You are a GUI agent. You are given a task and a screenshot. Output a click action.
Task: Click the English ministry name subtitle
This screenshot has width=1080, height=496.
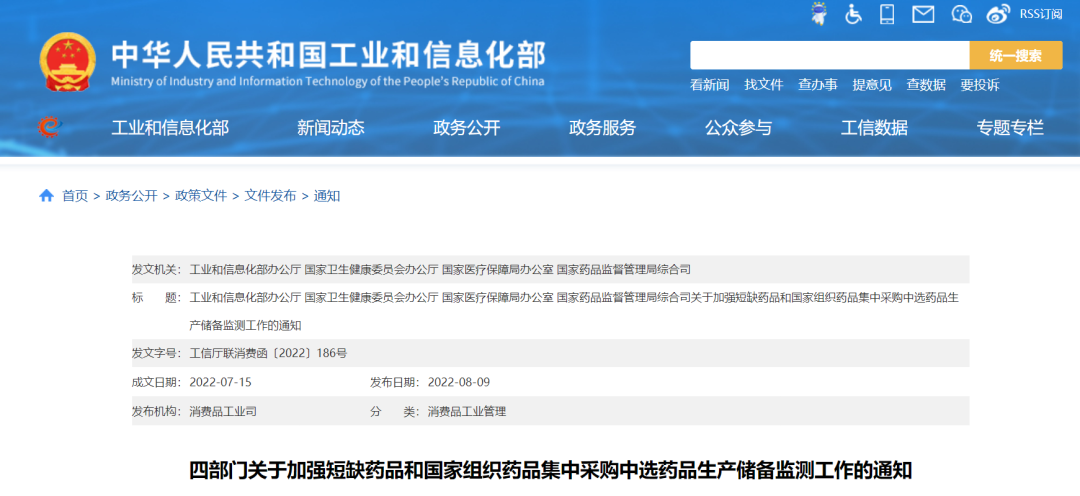327,81
